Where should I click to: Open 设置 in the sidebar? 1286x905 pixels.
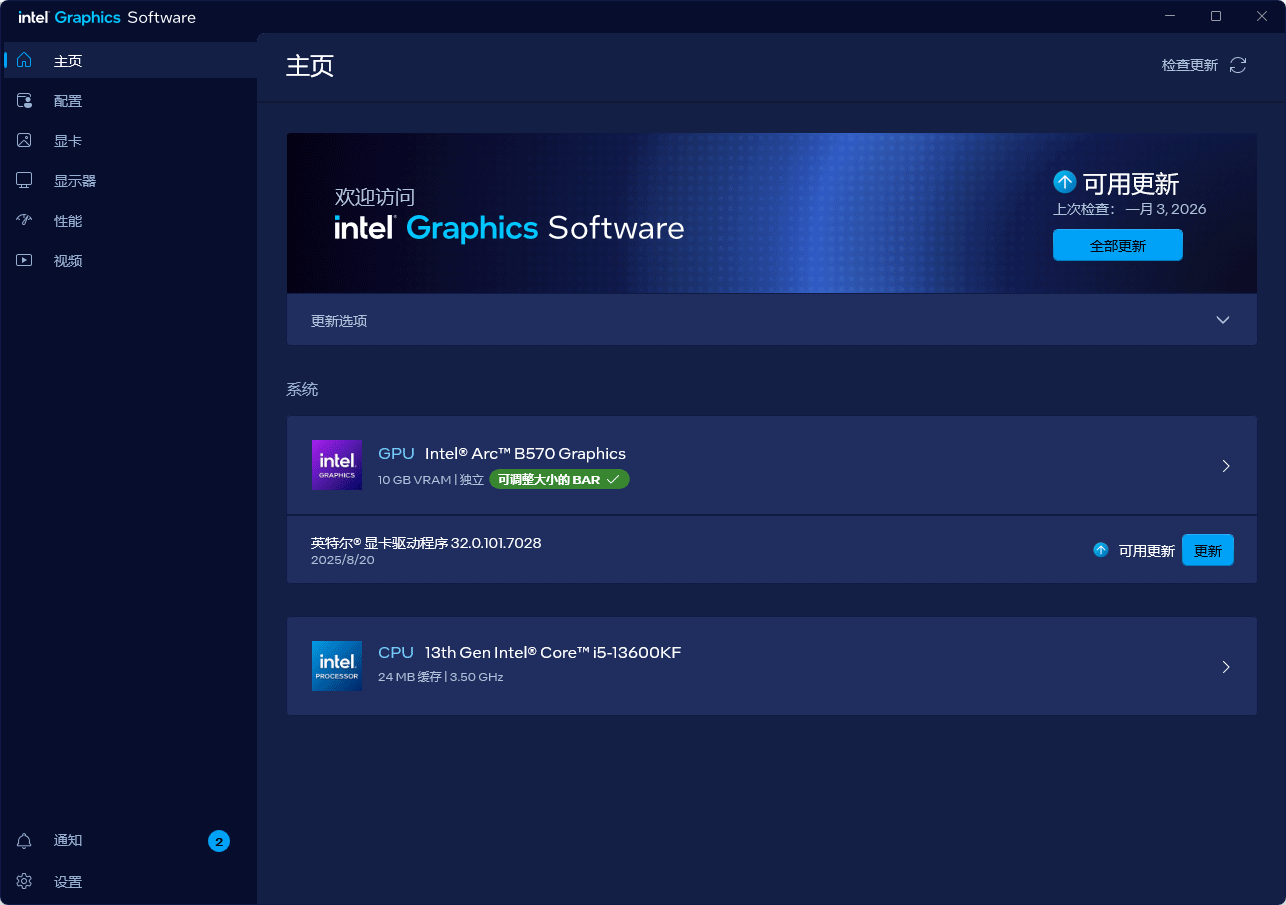130,882
